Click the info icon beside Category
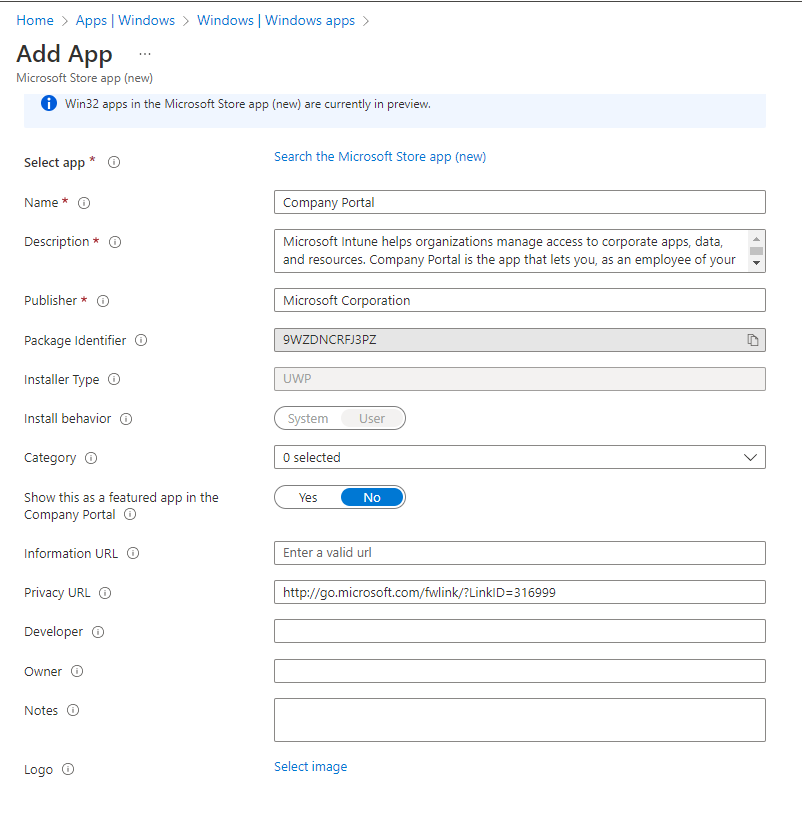The width and height of the screenshot is (802, 821). click(91, 458)
